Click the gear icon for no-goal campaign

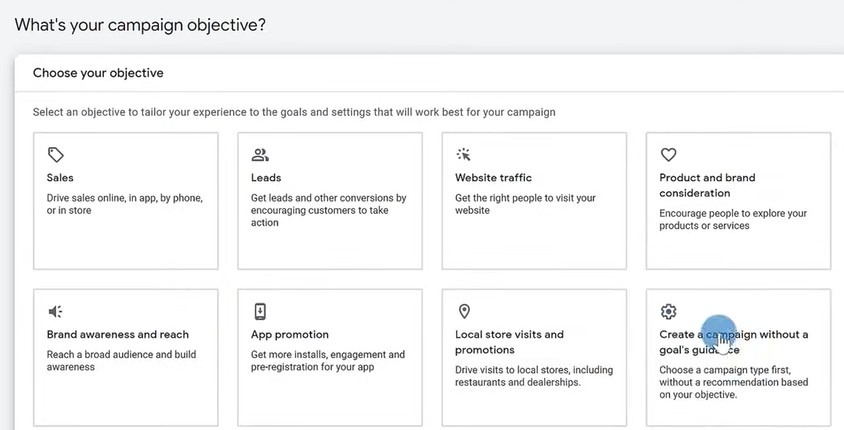pos(669,311)
